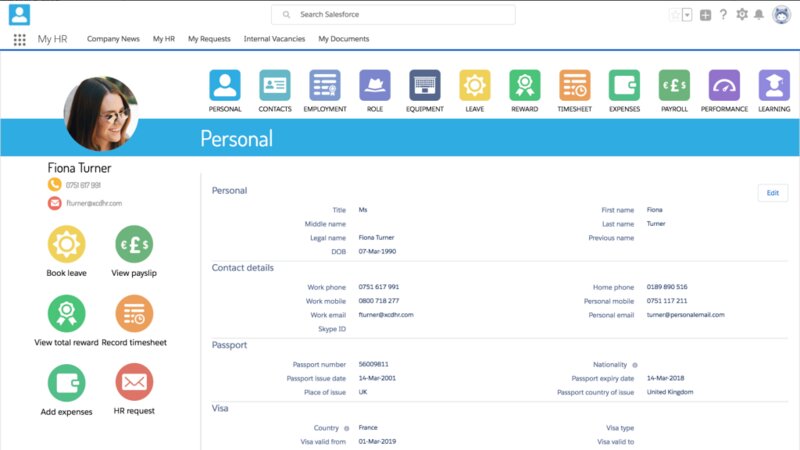800x450 pixels.
Task: Select the Leave sun icon
Action: 475,85
